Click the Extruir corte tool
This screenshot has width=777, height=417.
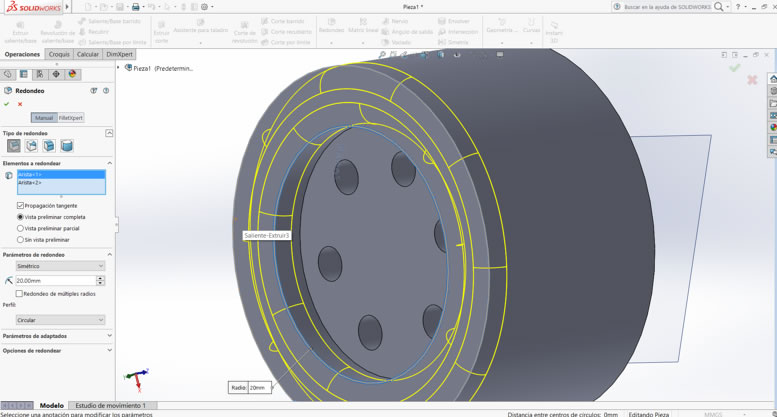pos(162,32)
